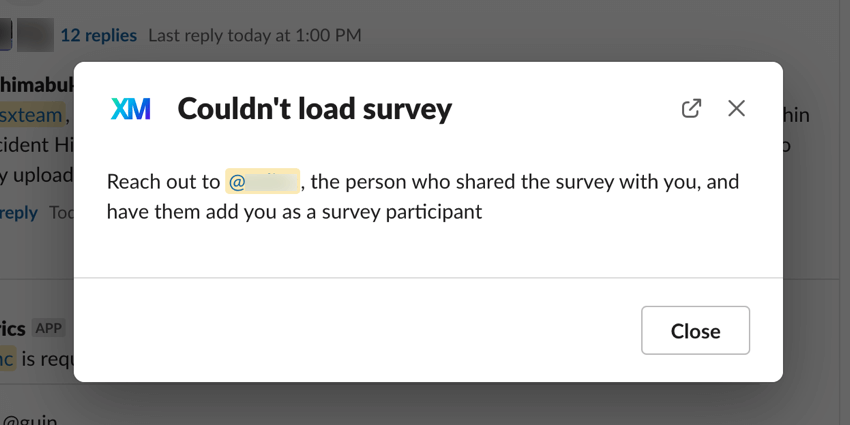Open the survey dialog in a new window
The width and height of the screenshot is (850, 425).
click(691, 108)
